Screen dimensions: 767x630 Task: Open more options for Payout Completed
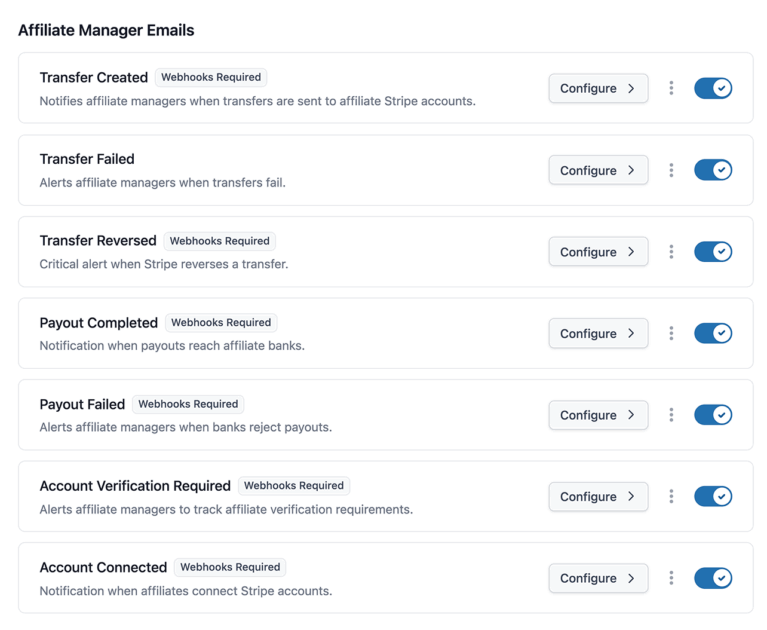[671, 333]
